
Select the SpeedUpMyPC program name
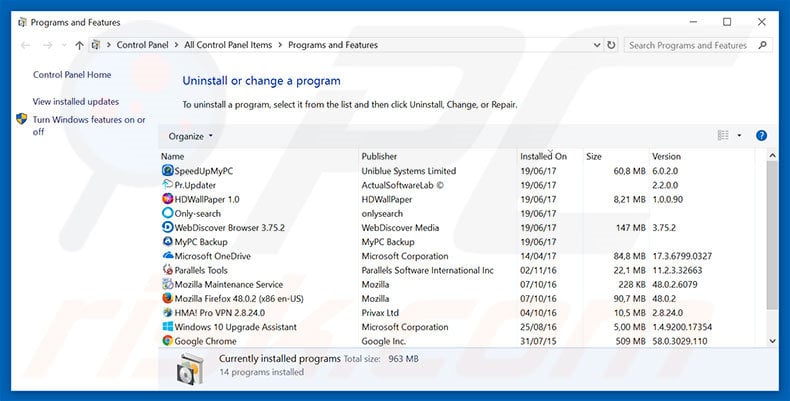tap(204, 171)
